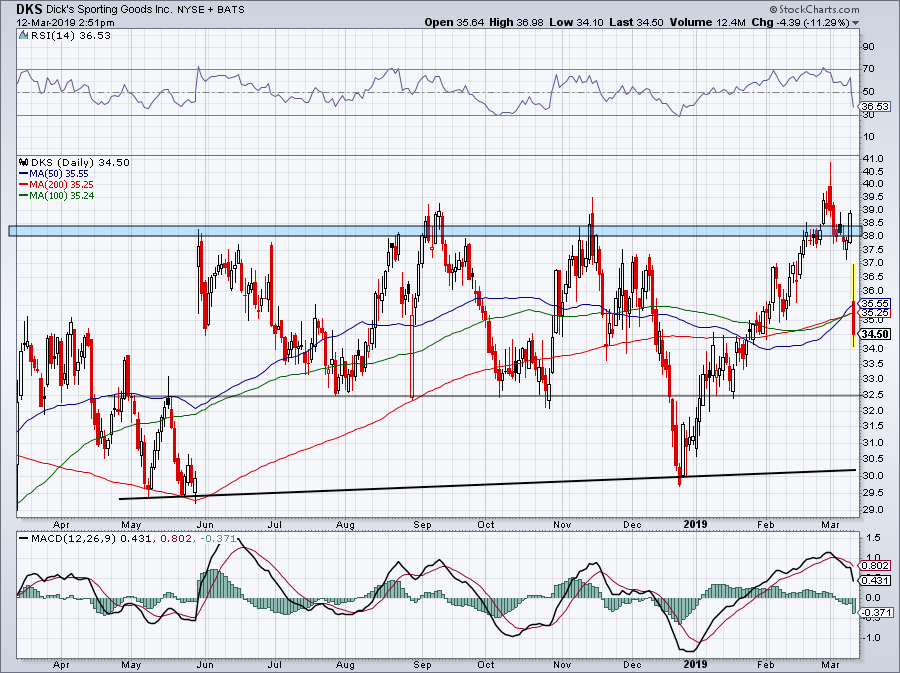900x673 pixels.
Task: Click the Low 34.10 value
Action: click(576, 22)
